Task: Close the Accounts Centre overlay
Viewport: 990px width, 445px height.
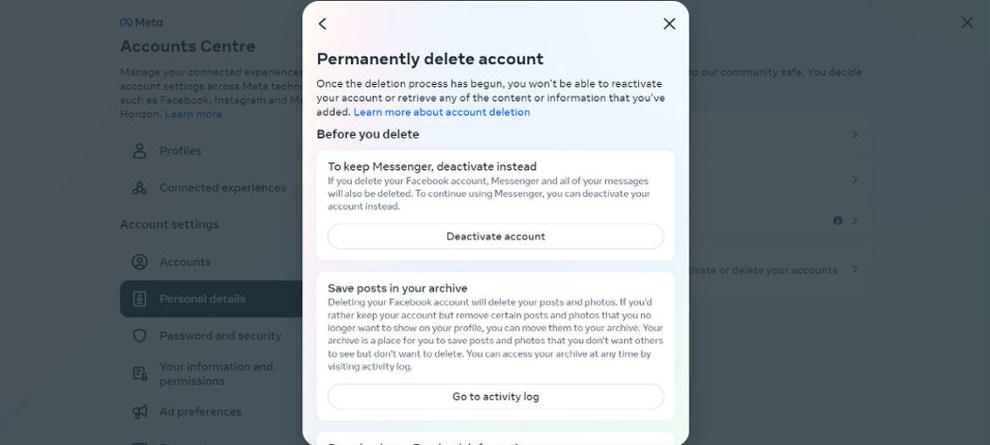Action: 966,22
